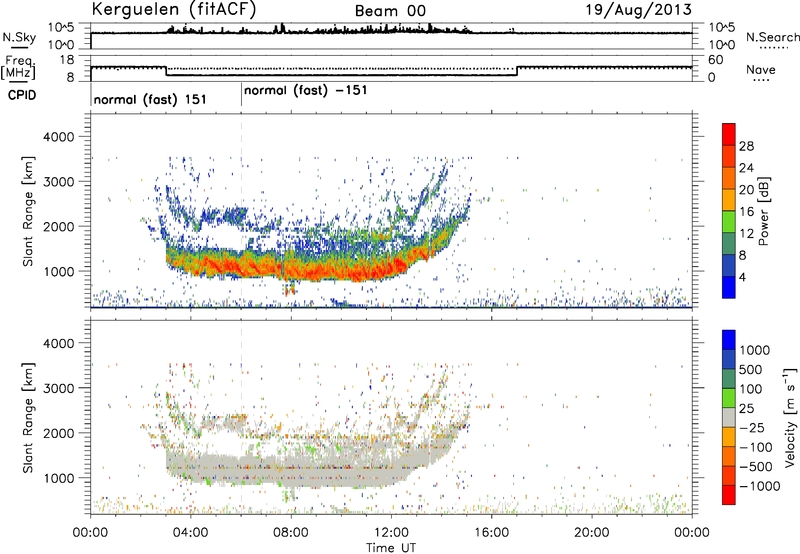Click the 'Freq. [MHz]' axis label
This screenshot has width=800, height=554.
pyautogui.click(x=18, y=68)
